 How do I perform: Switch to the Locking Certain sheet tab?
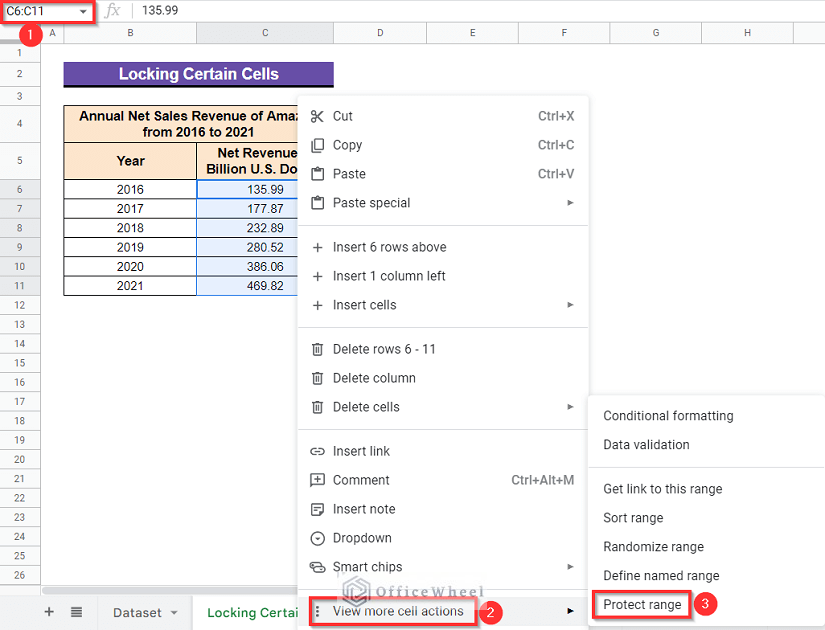point(250,612)
